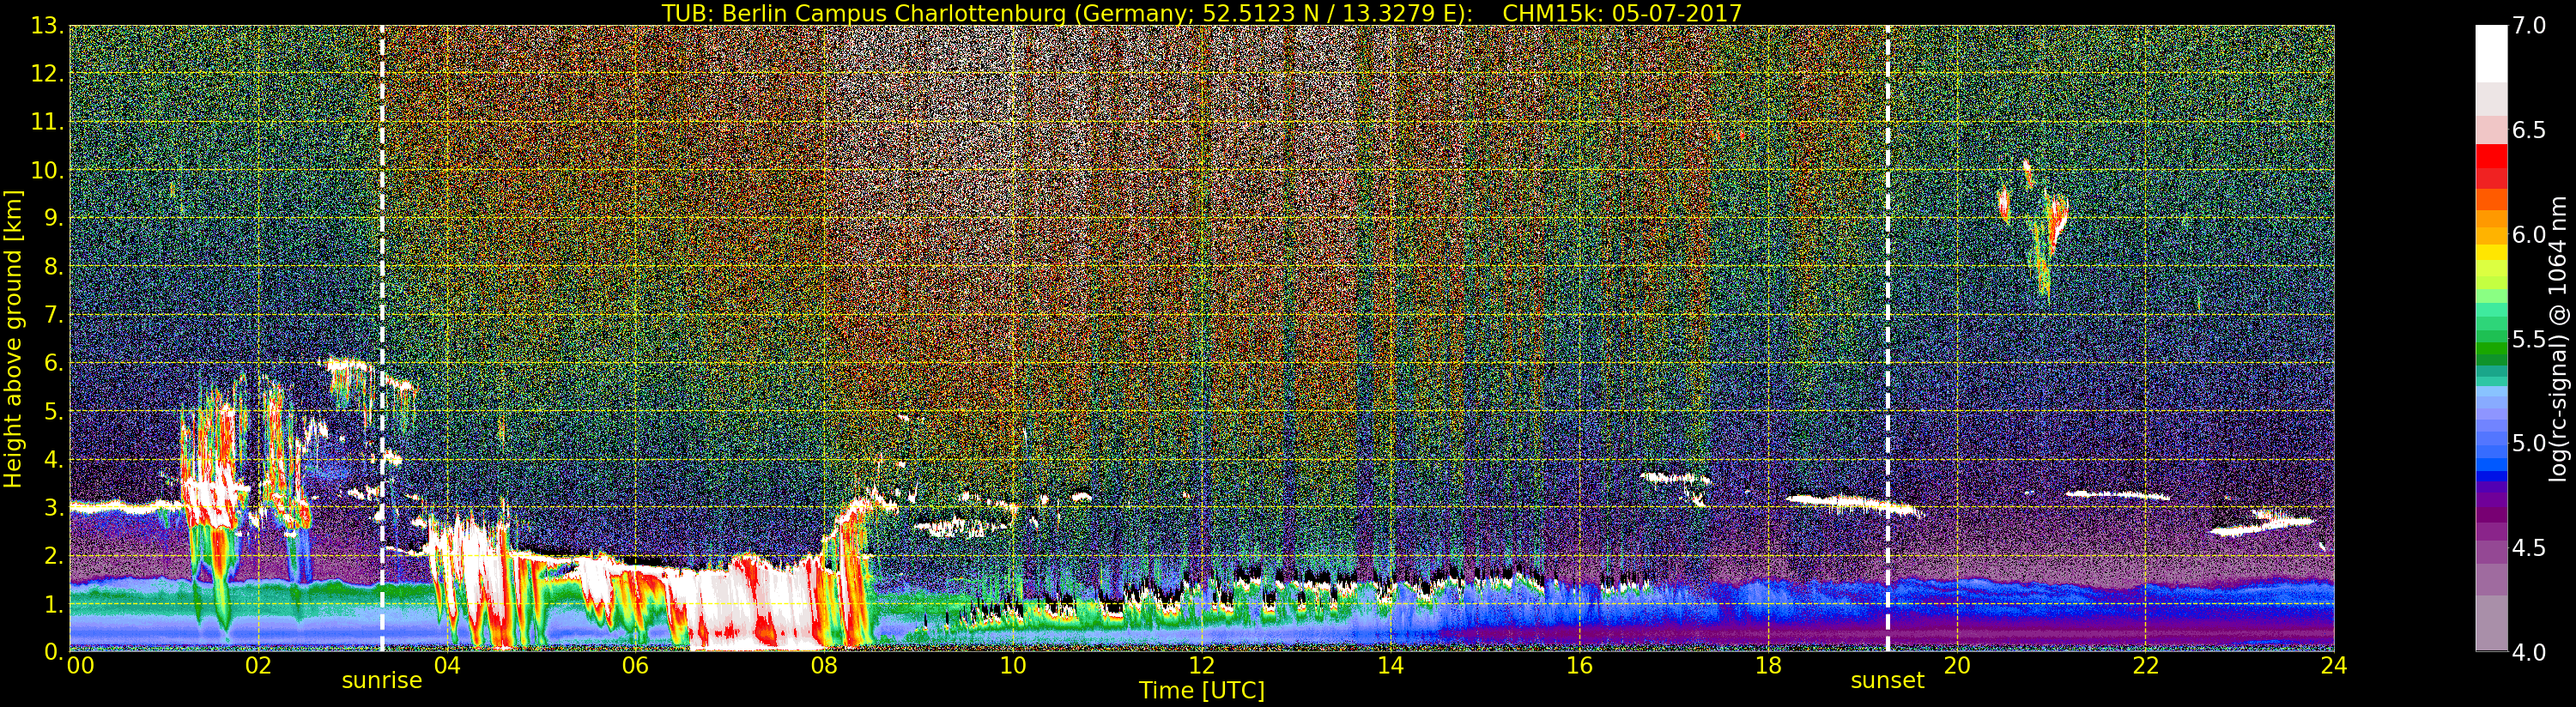Click the "sunrise" label below the axis
The image size is (2576, 707).
[x=381, y=681]
